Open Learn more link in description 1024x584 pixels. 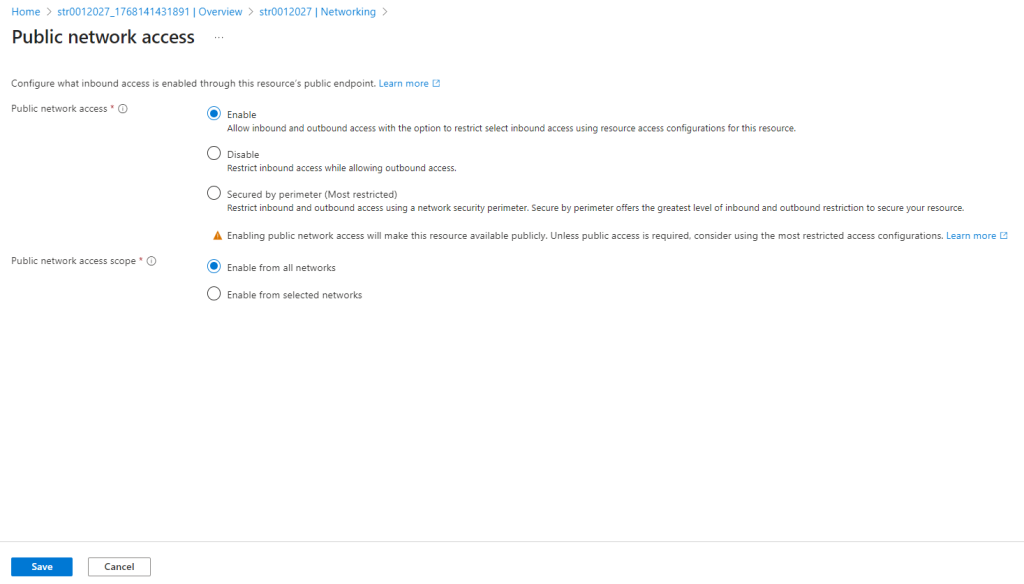403,84
